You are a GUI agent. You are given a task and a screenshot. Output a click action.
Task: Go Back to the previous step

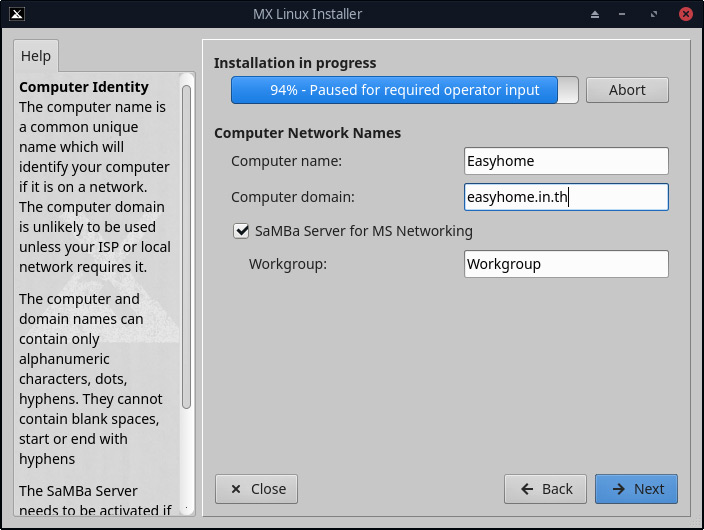click(545, 489)
